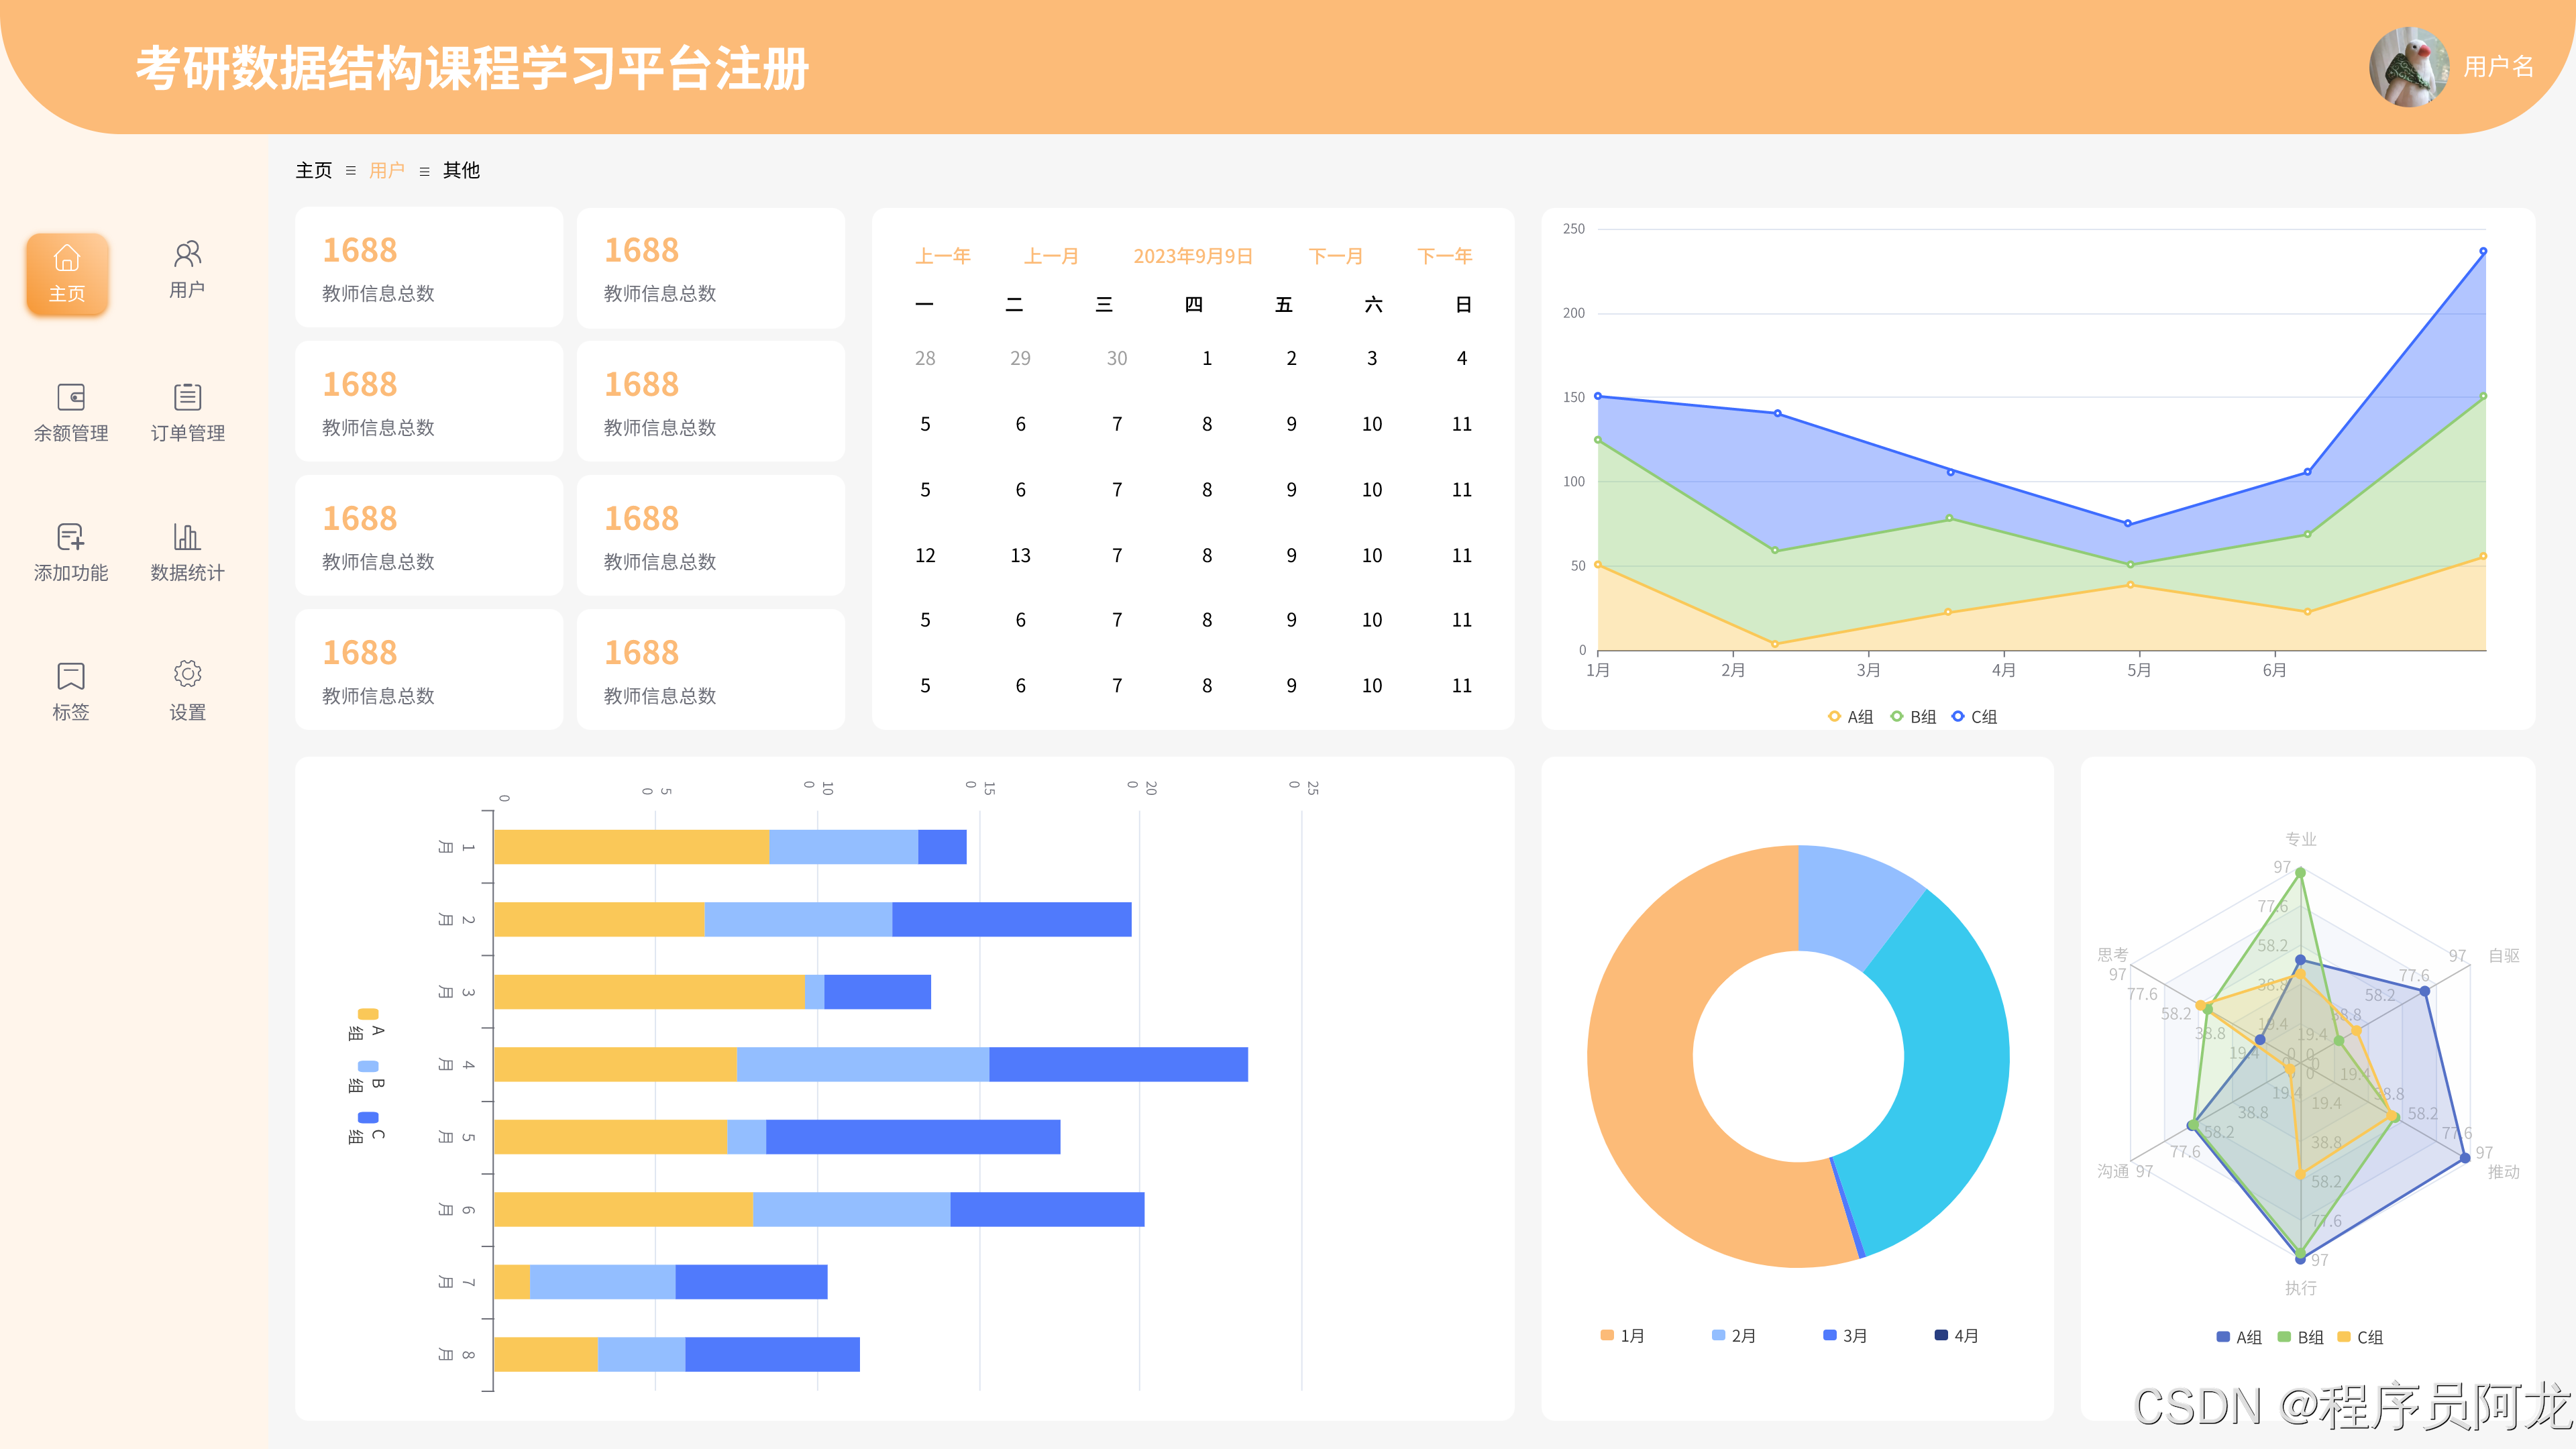Select calendar date 13

[1020, 555]
